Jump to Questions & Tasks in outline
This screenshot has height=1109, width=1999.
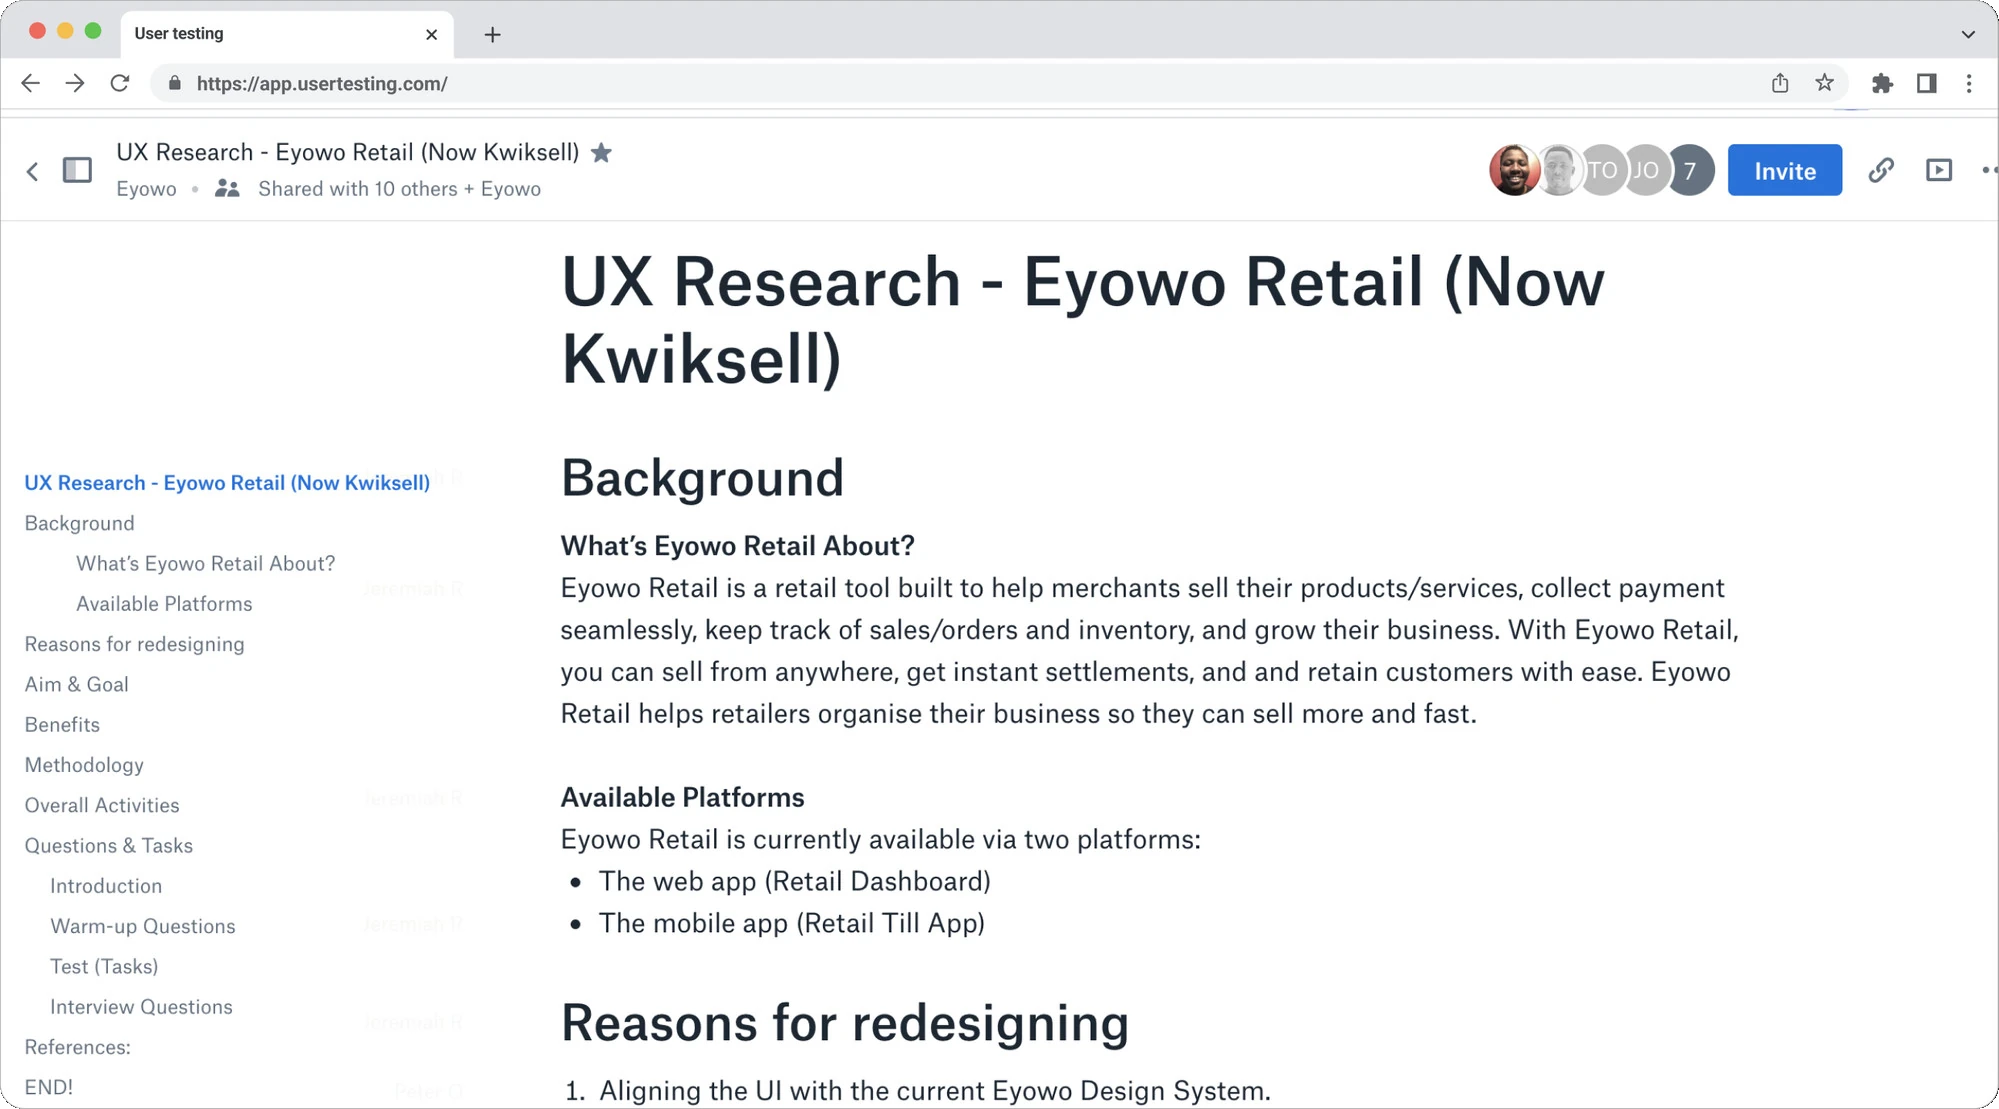click(108, 845)
